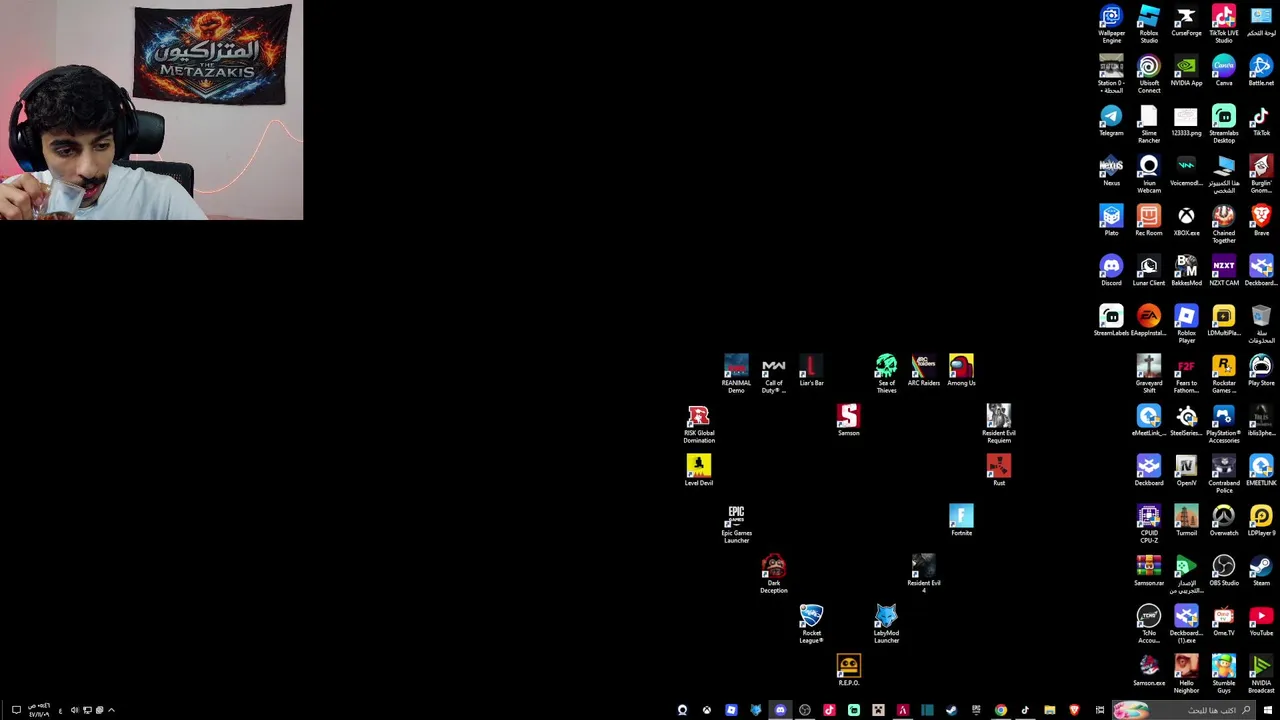
Task: Open Google Chrome from the taskbar
Action: coord(1000,710)
